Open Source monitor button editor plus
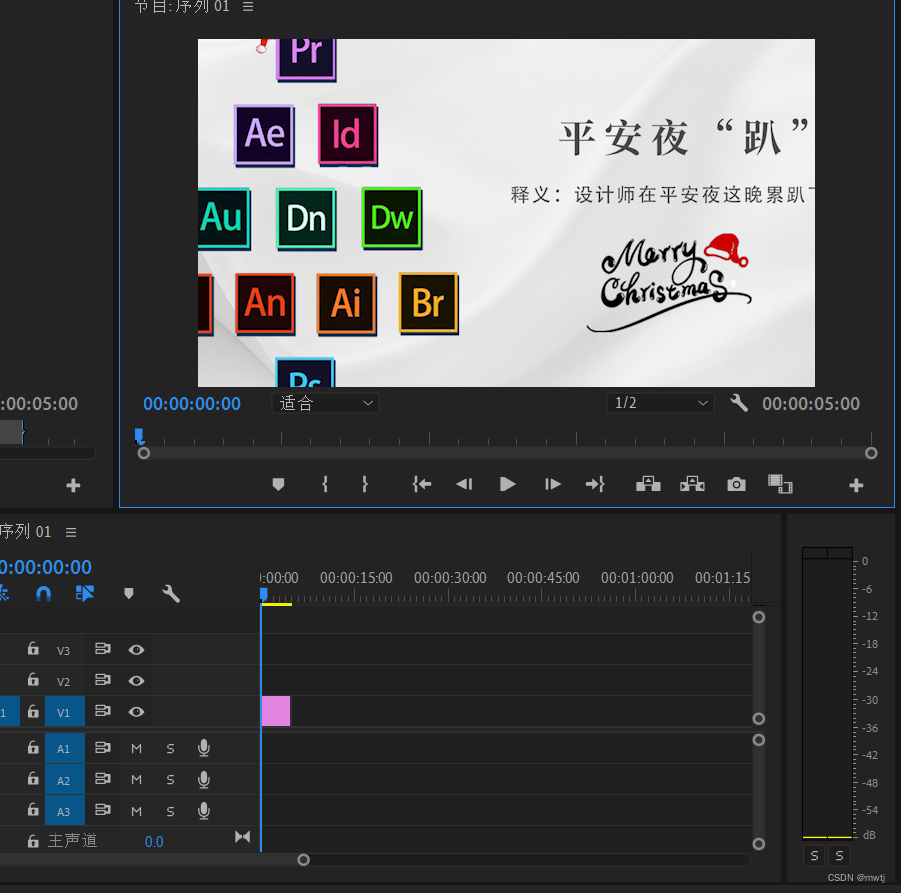 tap(73, 486)
